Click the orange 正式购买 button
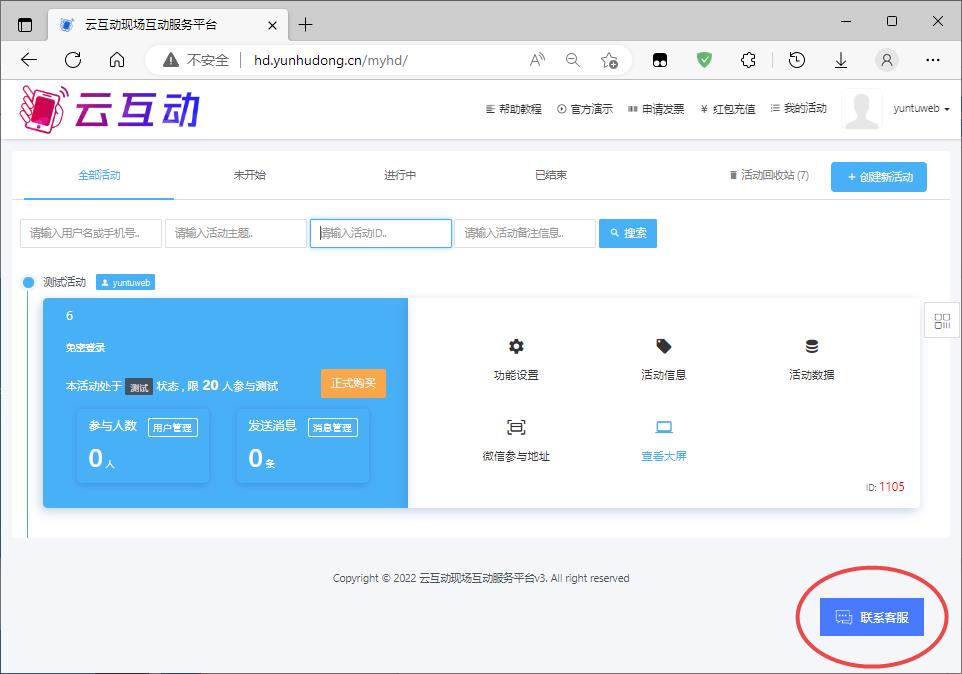Screen dimensions: 962x674 (353, 384)
